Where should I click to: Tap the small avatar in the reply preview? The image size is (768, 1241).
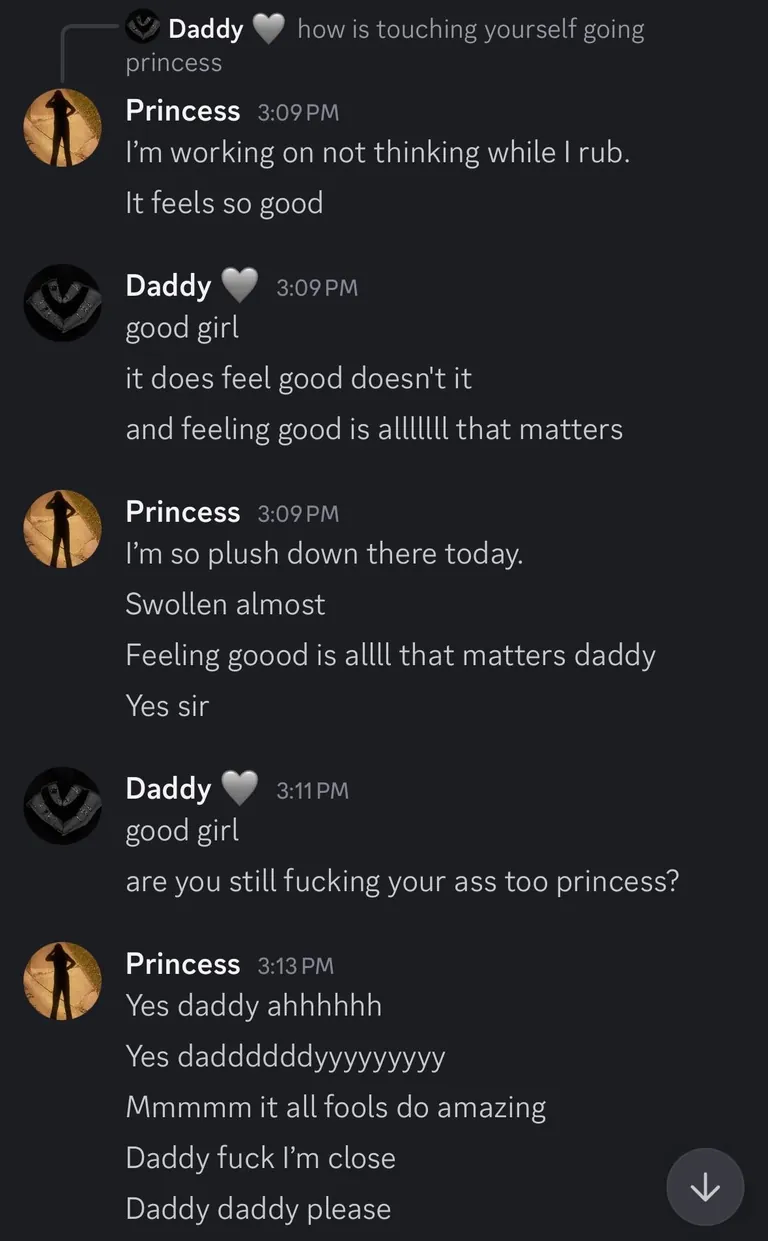144,29
